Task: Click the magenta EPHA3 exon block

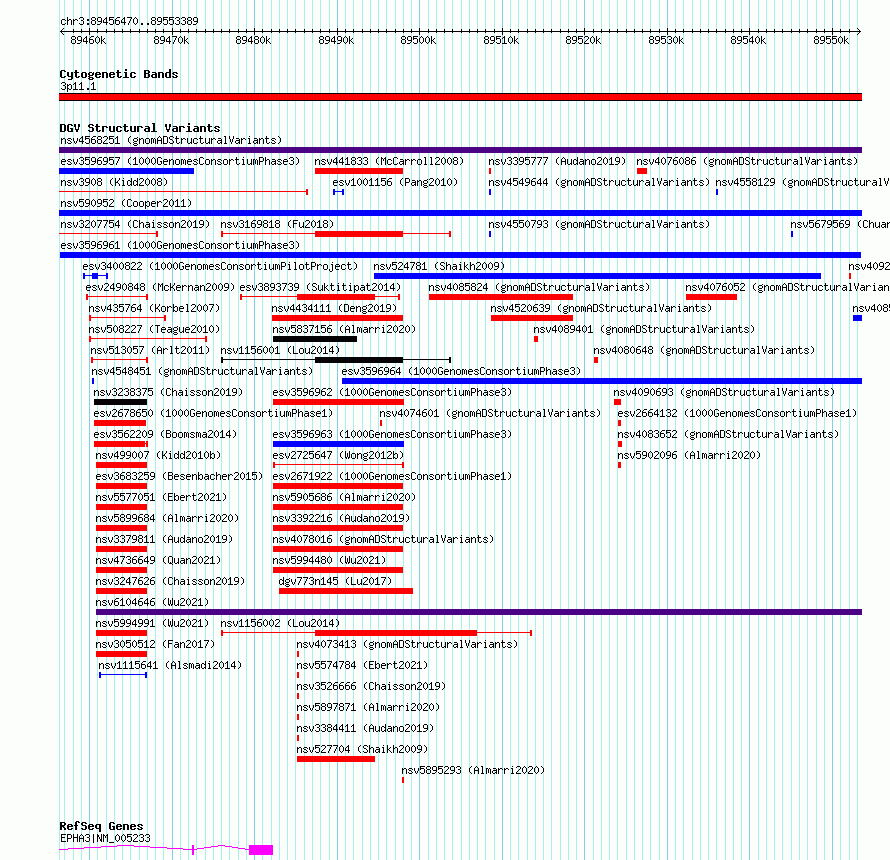Action: [x=261, y=850]
